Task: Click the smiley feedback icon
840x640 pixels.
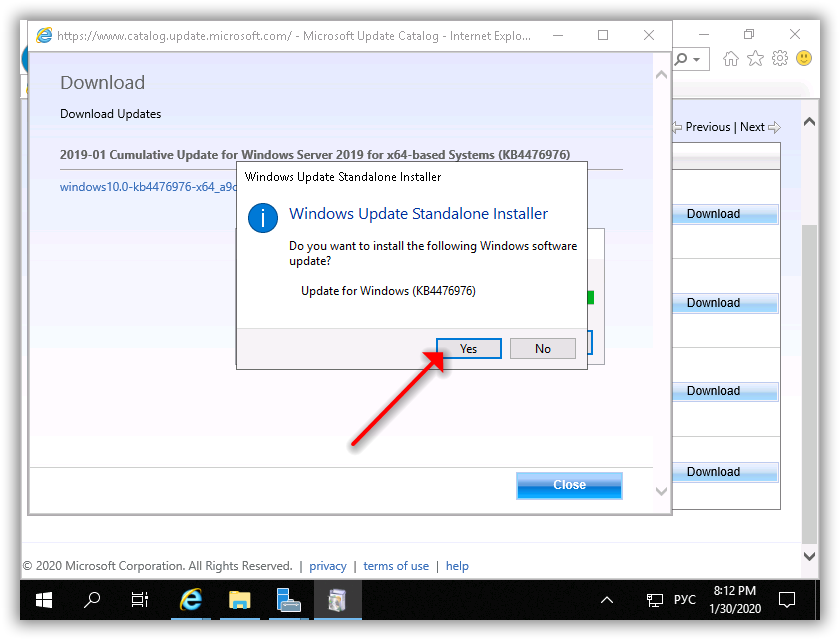Action: point(804,58)
